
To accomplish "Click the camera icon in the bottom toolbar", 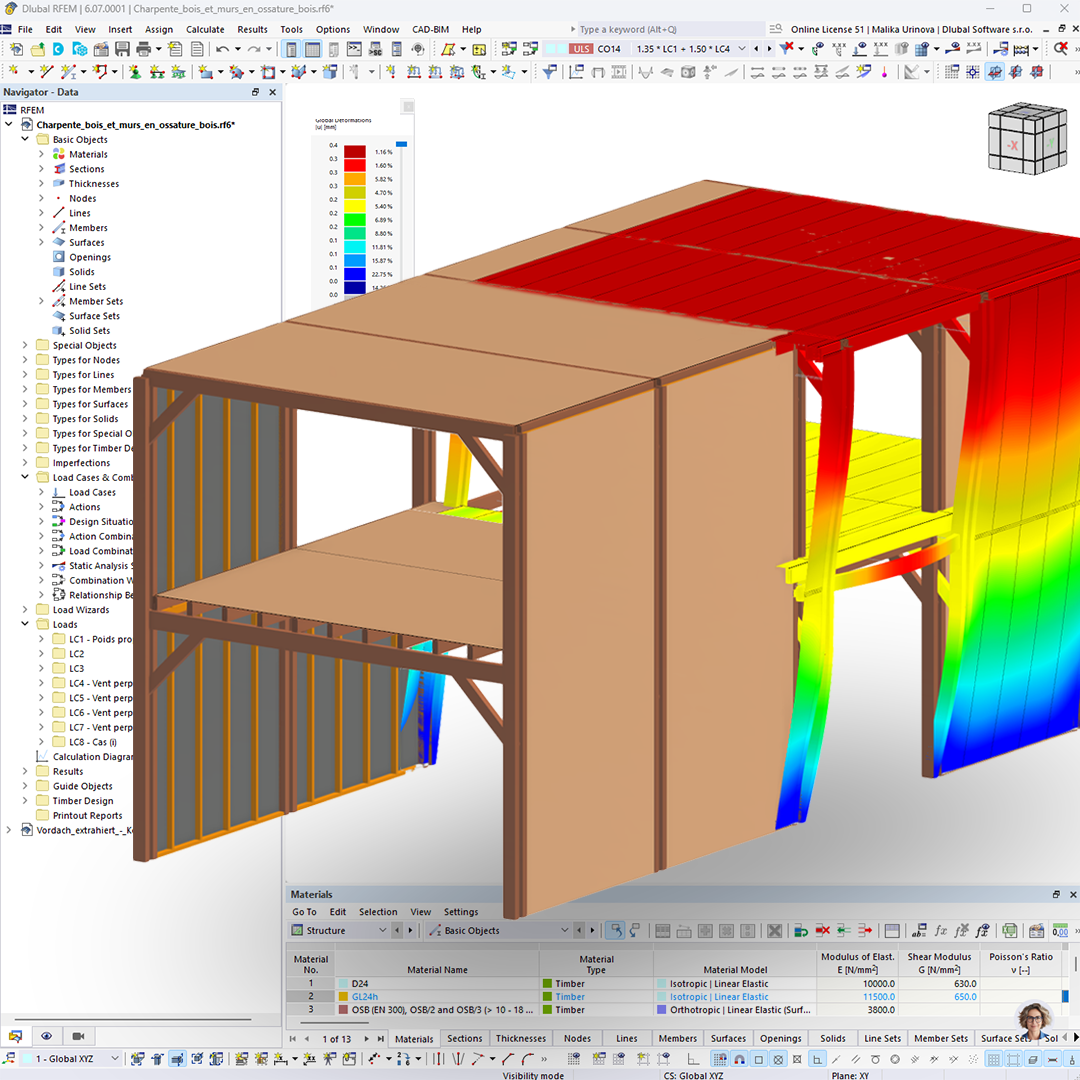I will 79,1036.
